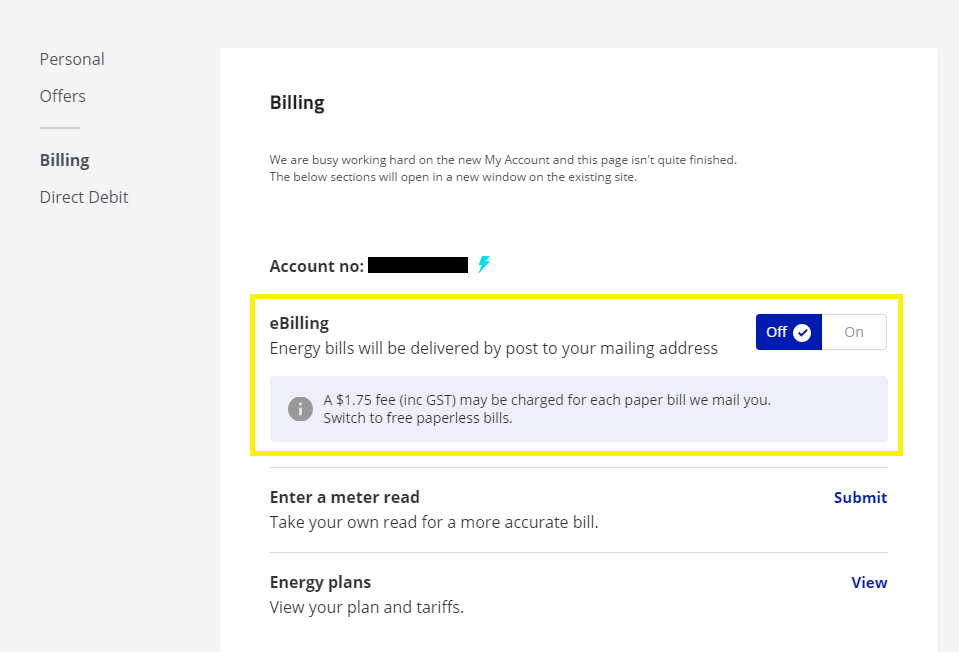Click the redacted account number
959x652 pixels.
[418, 266]
